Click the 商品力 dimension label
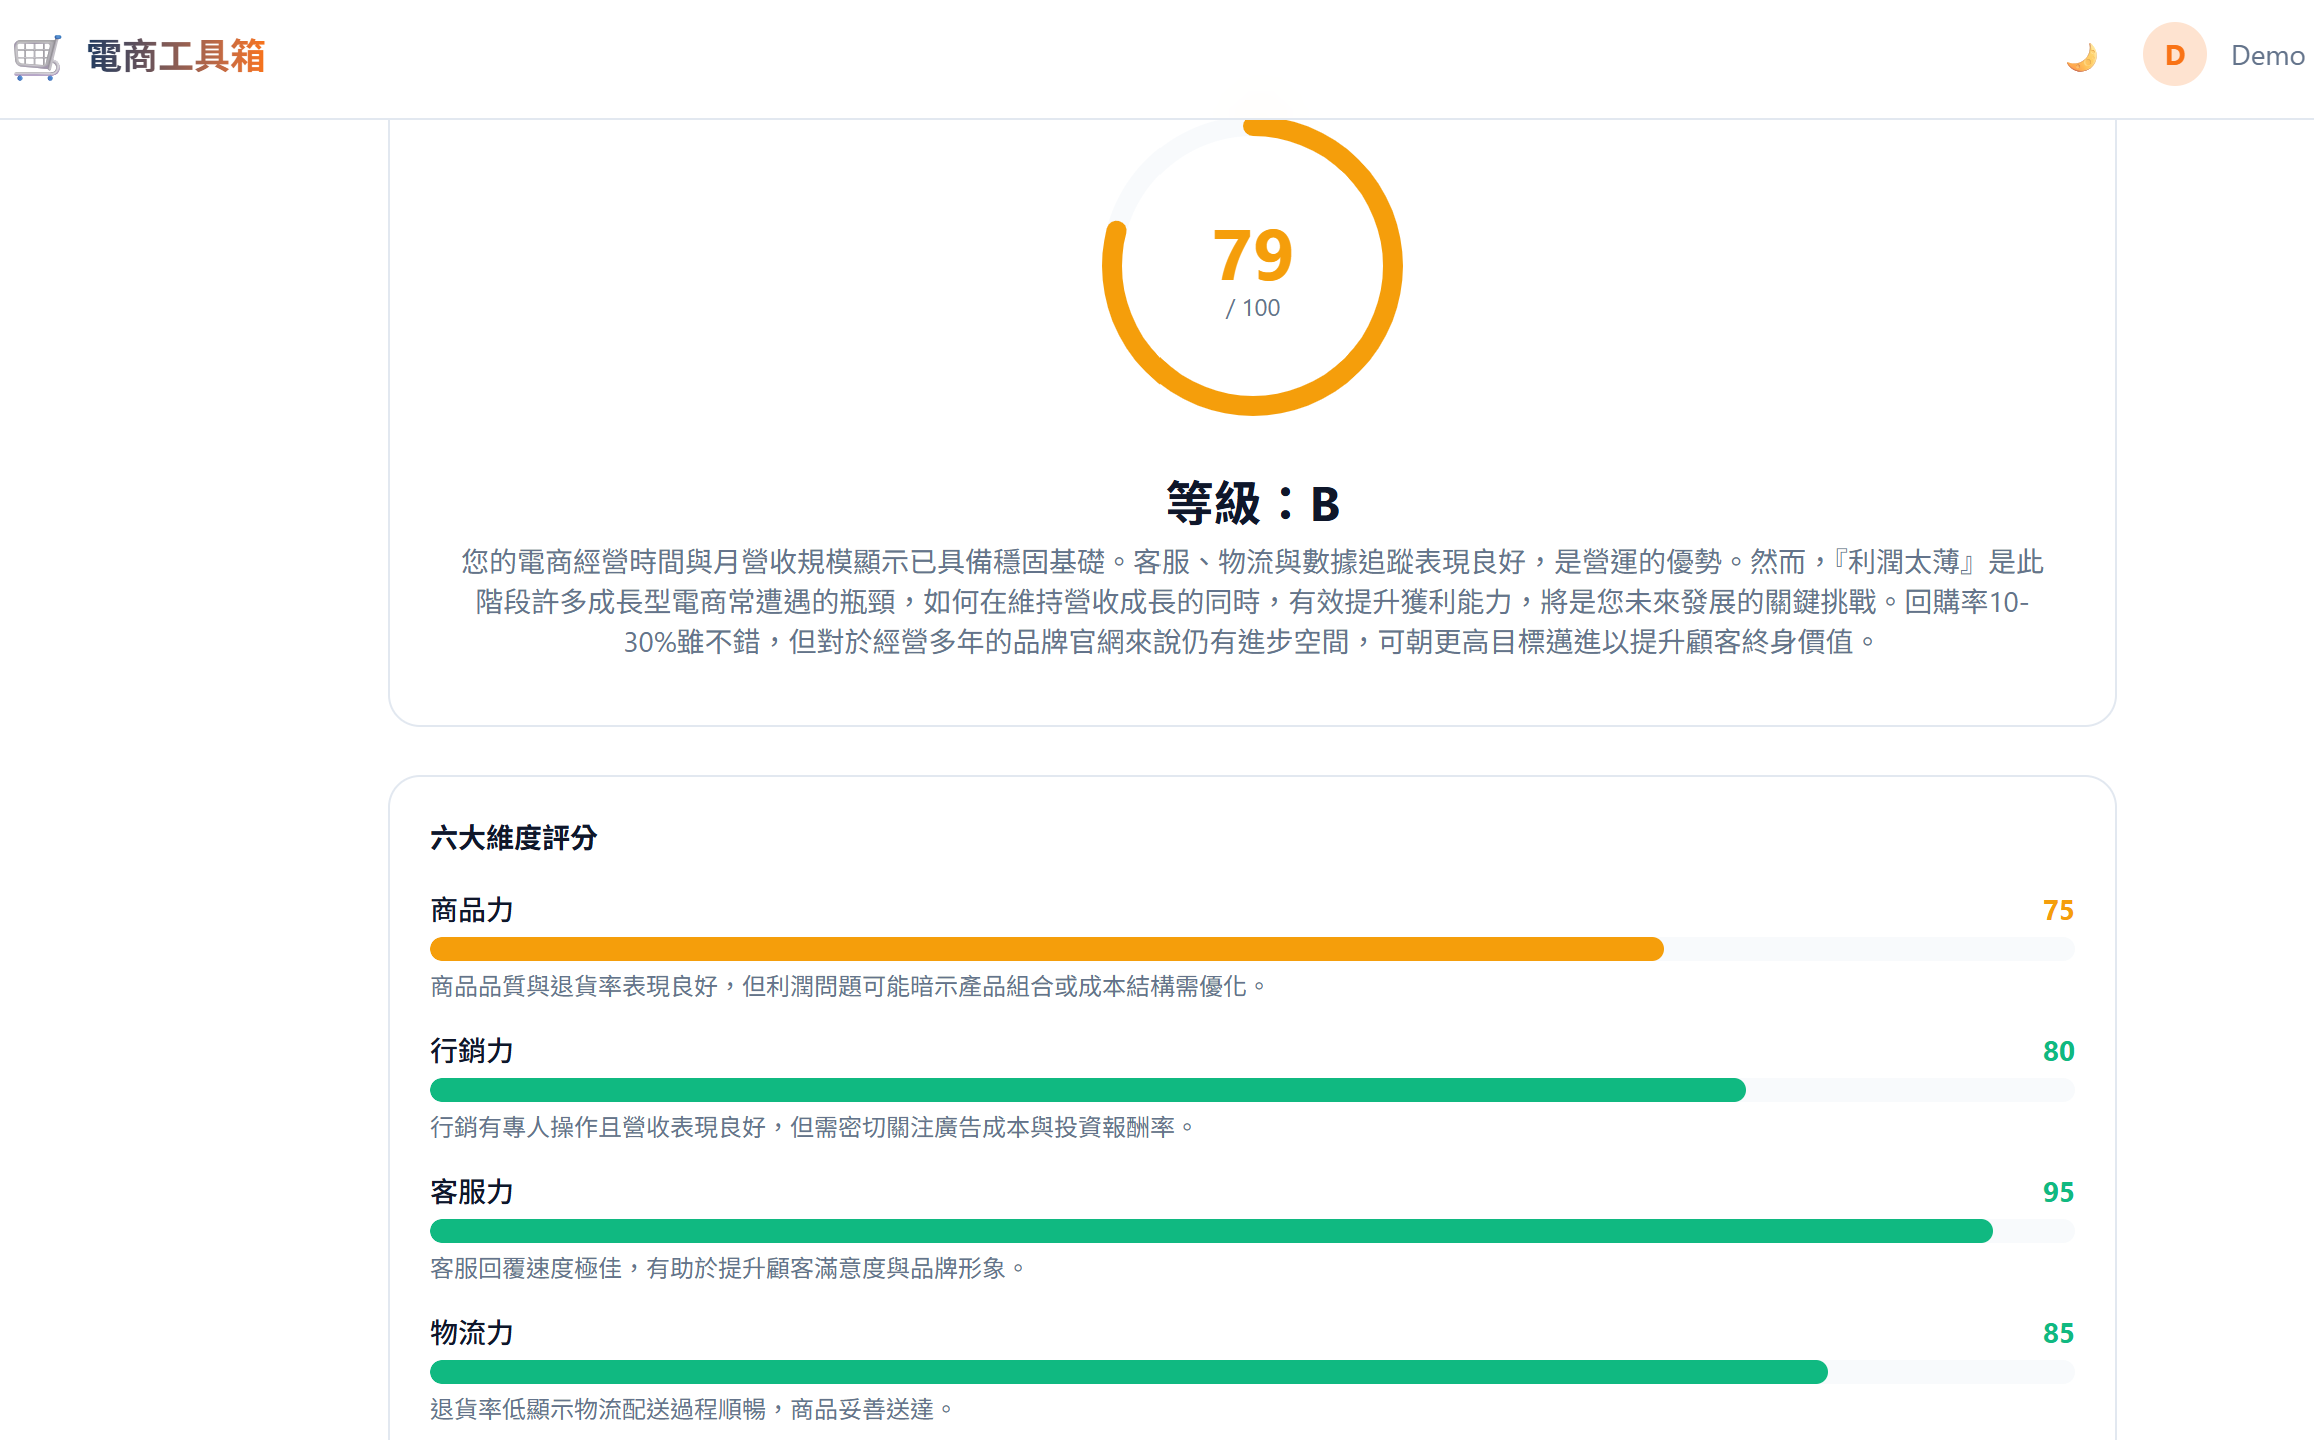Image resolution: width=2314 pixels, height=1440 pixels. pos(470,911)
